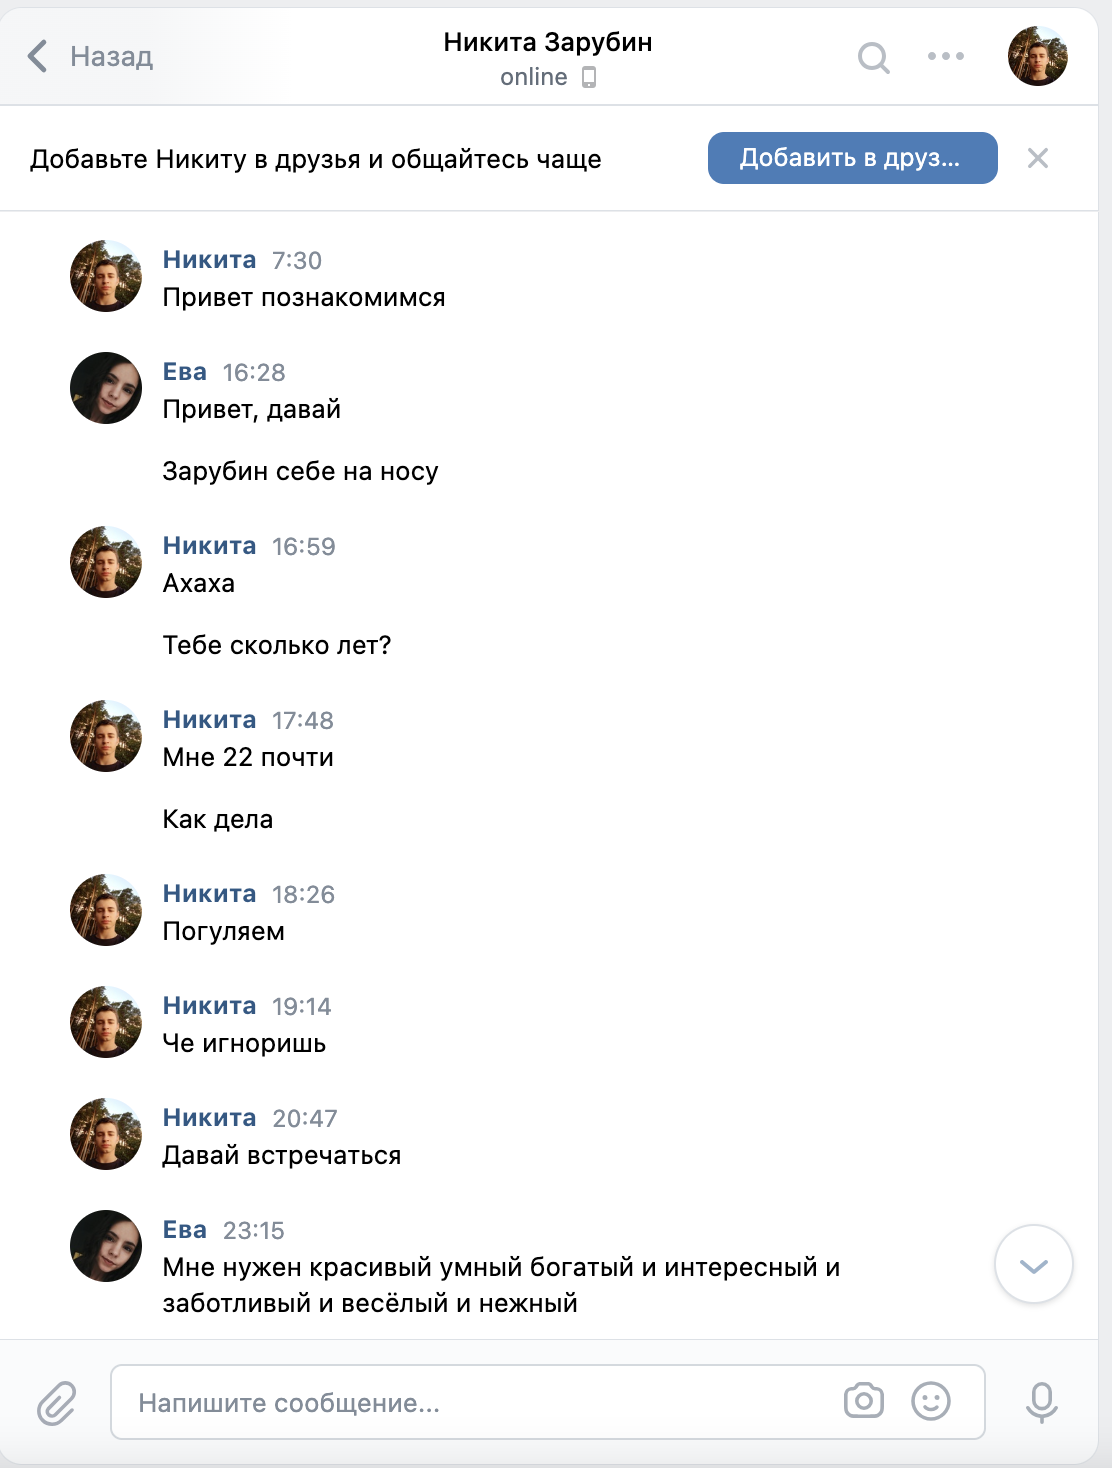
Task: Select the message 'Зарубин себе на носу'
Action: 300,471
